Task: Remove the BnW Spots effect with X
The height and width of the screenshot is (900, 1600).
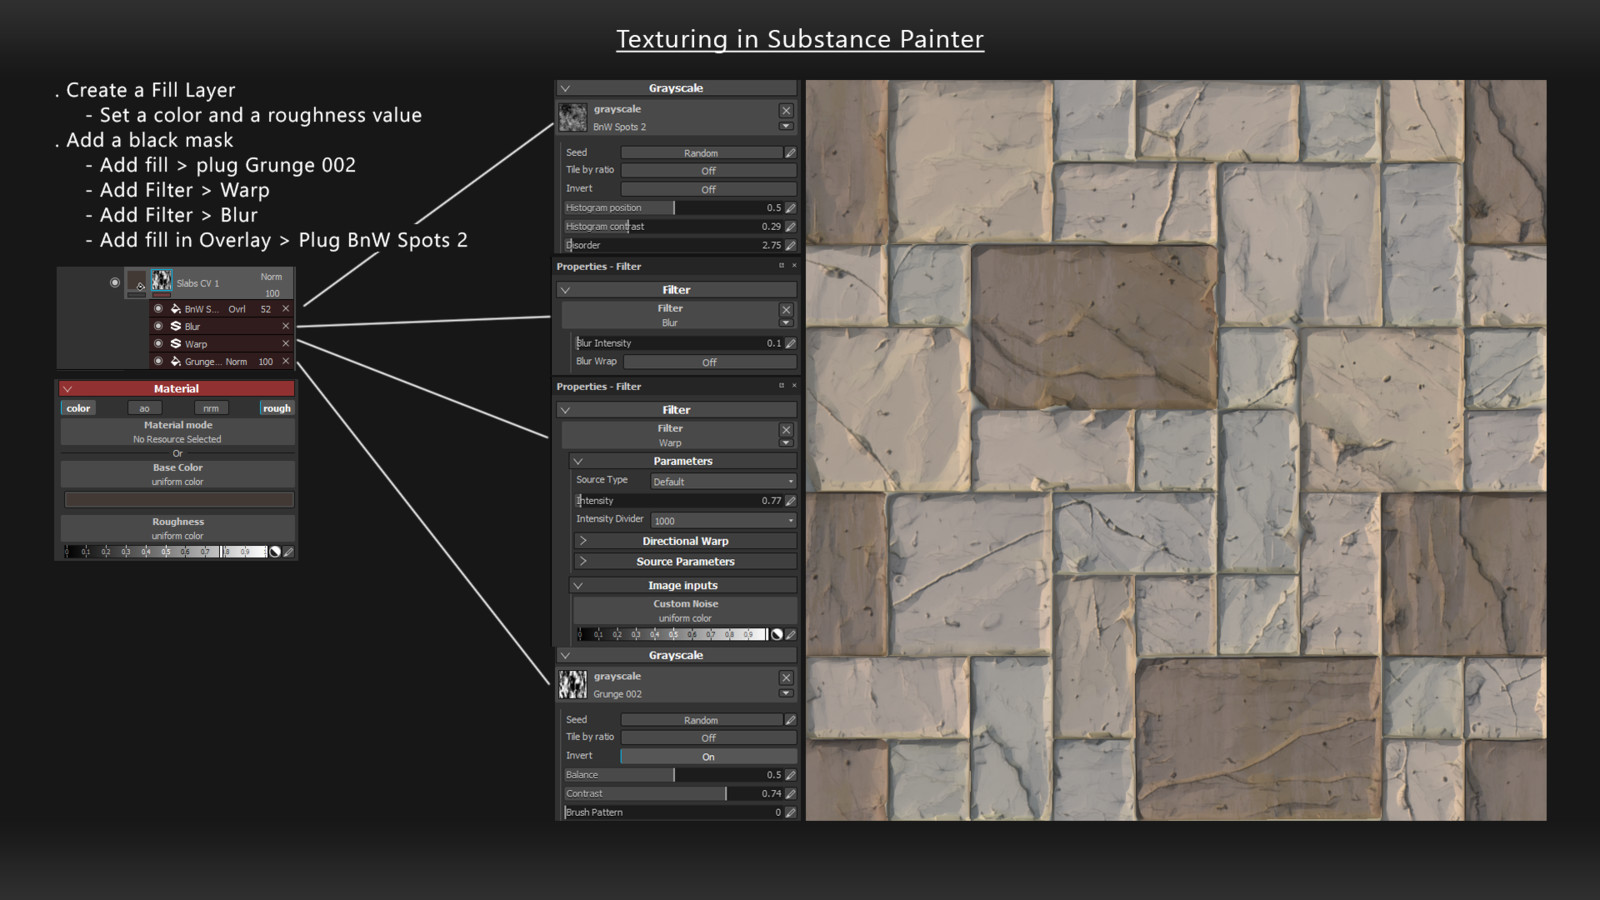Action: (285, 309)
